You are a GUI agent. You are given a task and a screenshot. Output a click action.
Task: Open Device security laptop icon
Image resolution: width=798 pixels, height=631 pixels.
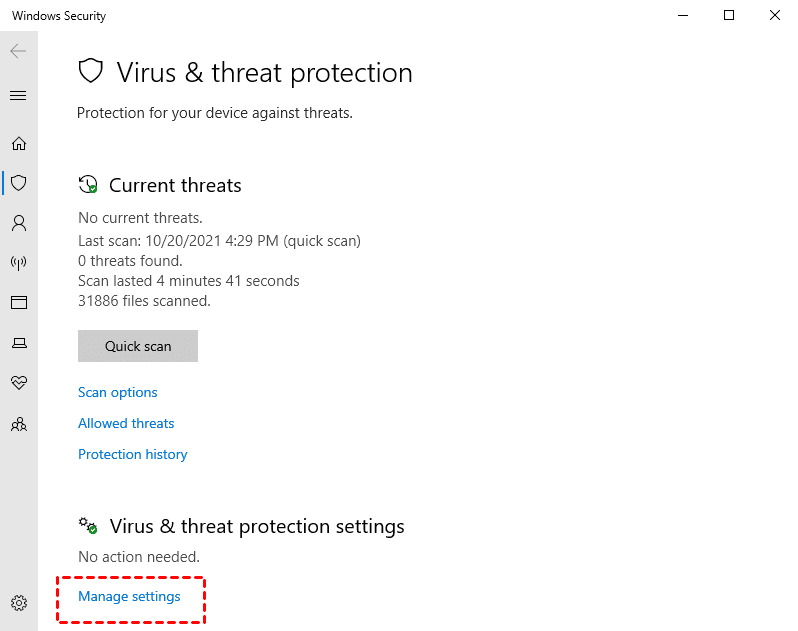pyautogui.click(x=18, y=343)
